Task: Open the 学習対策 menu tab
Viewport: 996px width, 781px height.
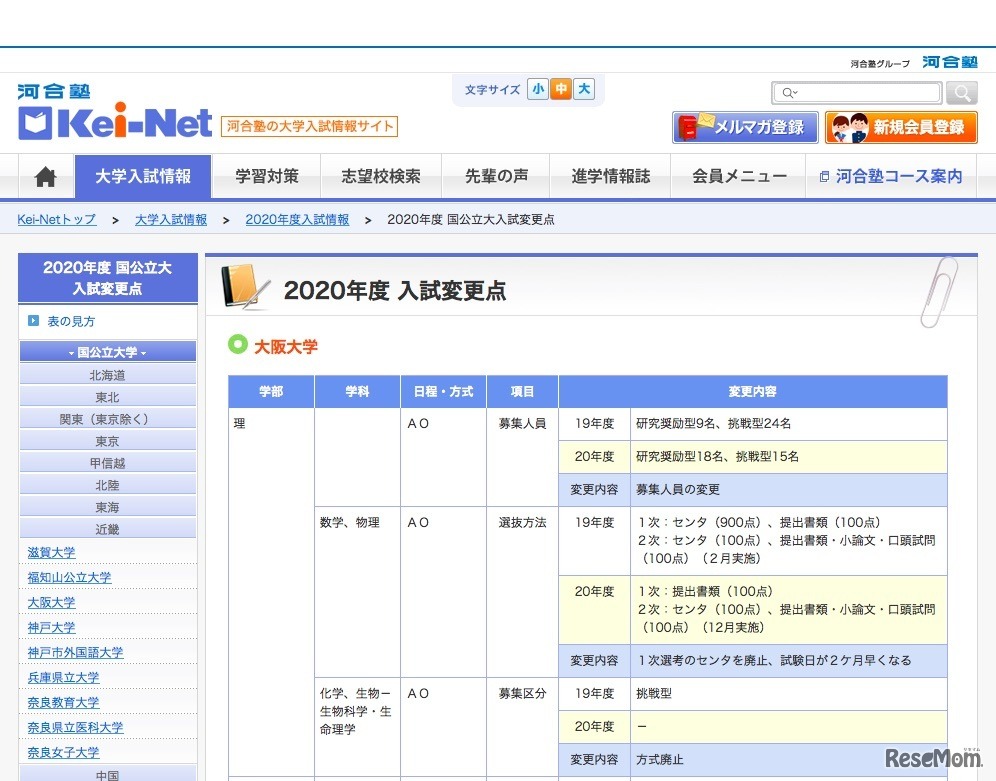Action: pos(267,177)
